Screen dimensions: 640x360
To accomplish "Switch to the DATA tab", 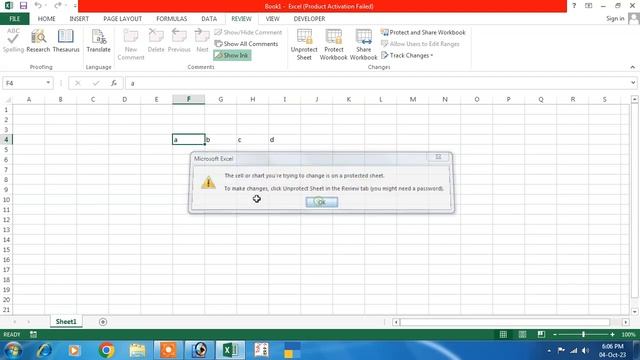I will point(209,19).
